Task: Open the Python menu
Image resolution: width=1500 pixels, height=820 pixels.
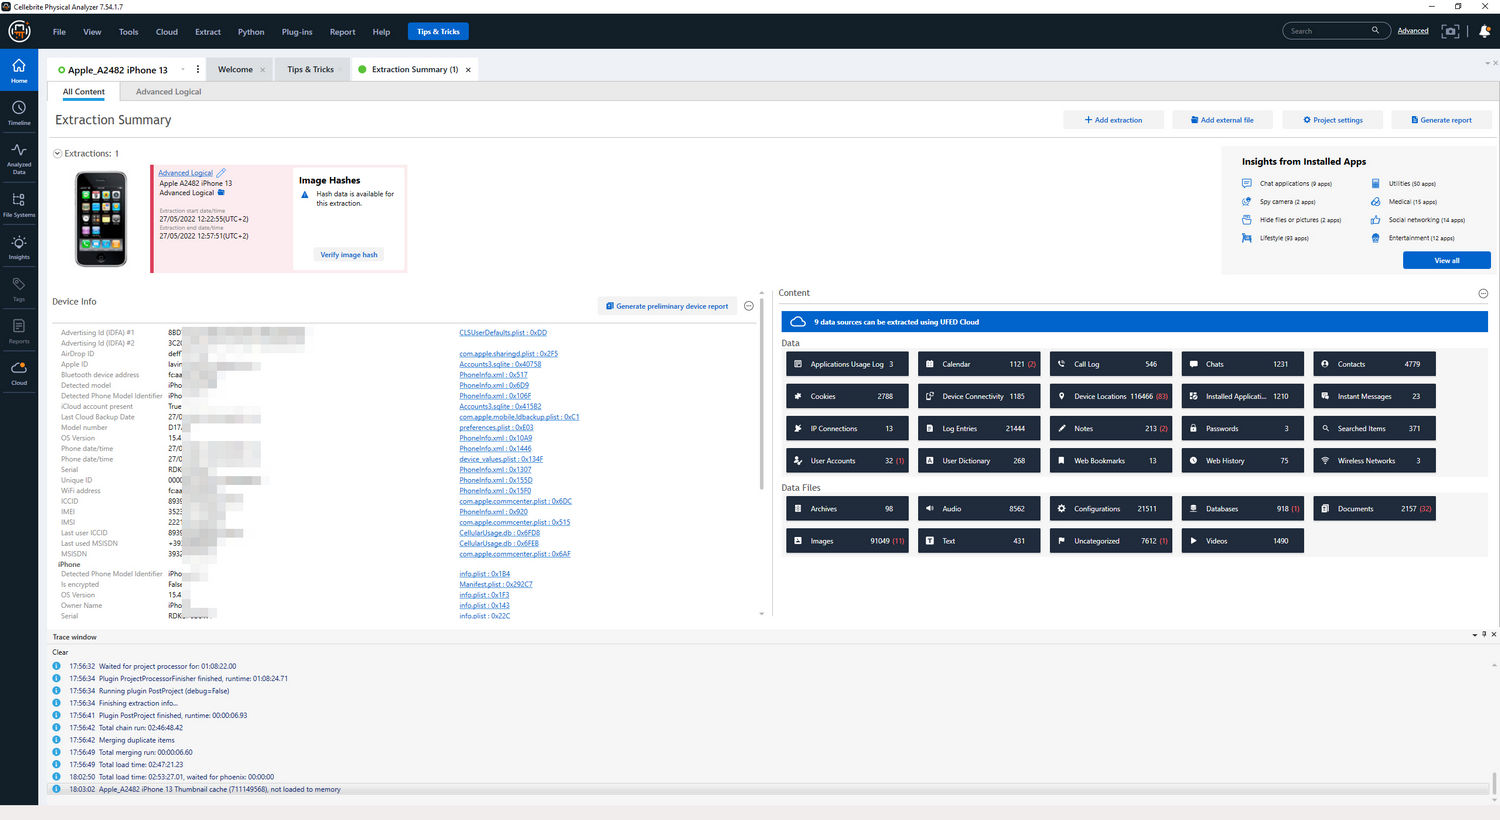Action: point(251,32)
